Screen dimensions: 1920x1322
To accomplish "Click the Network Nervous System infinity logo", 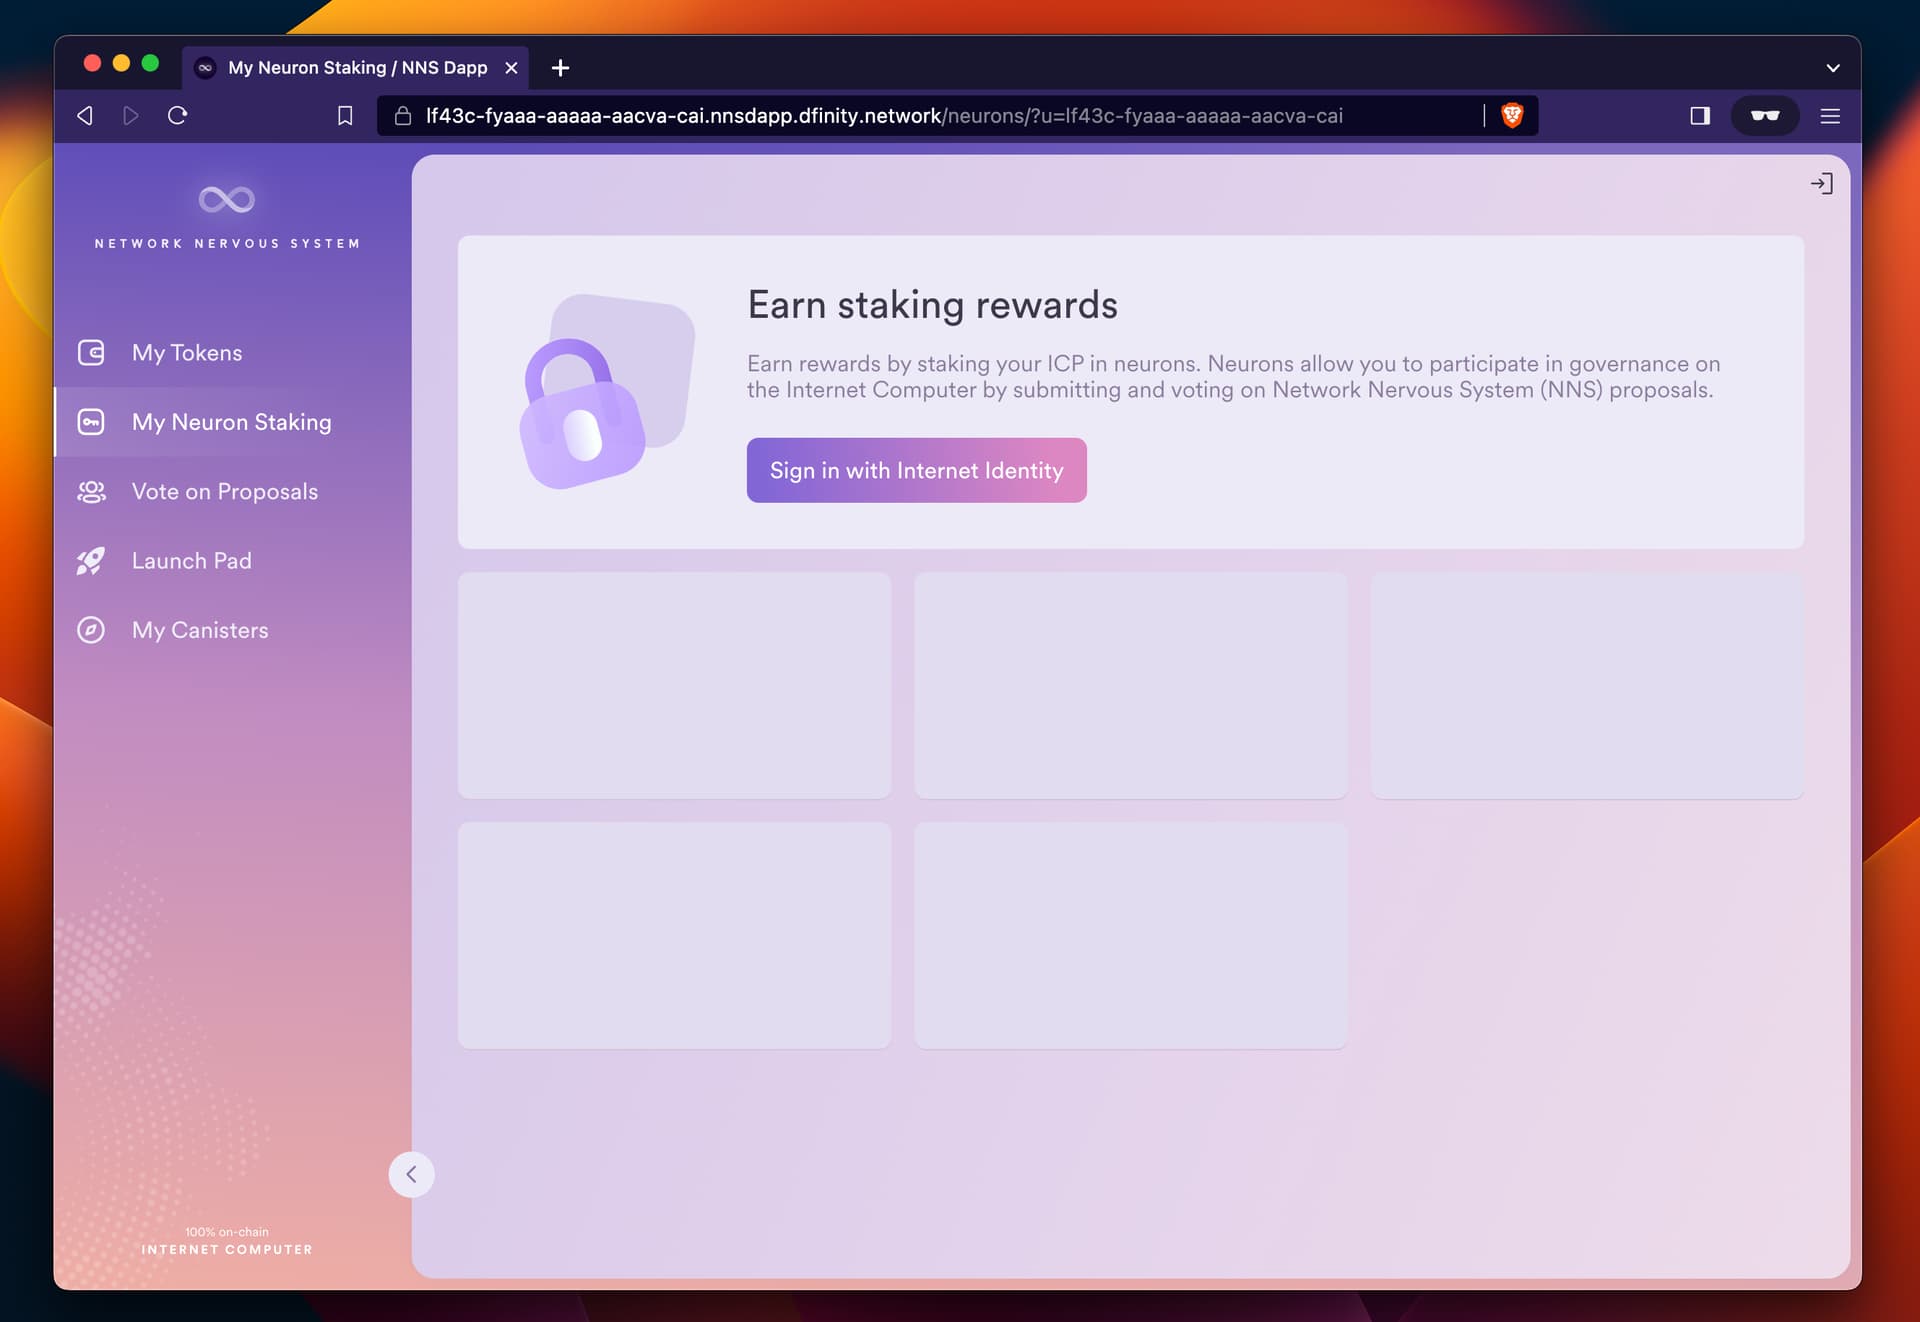I will click(x=227, y=199).
